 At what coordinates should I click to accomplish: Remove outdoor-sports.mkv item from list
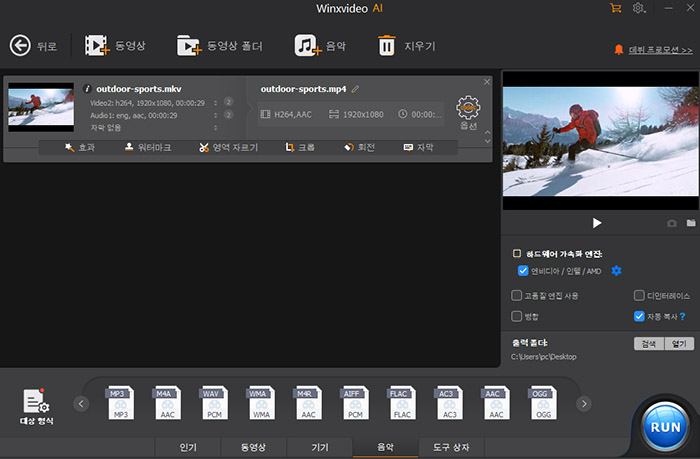(487, 82)
